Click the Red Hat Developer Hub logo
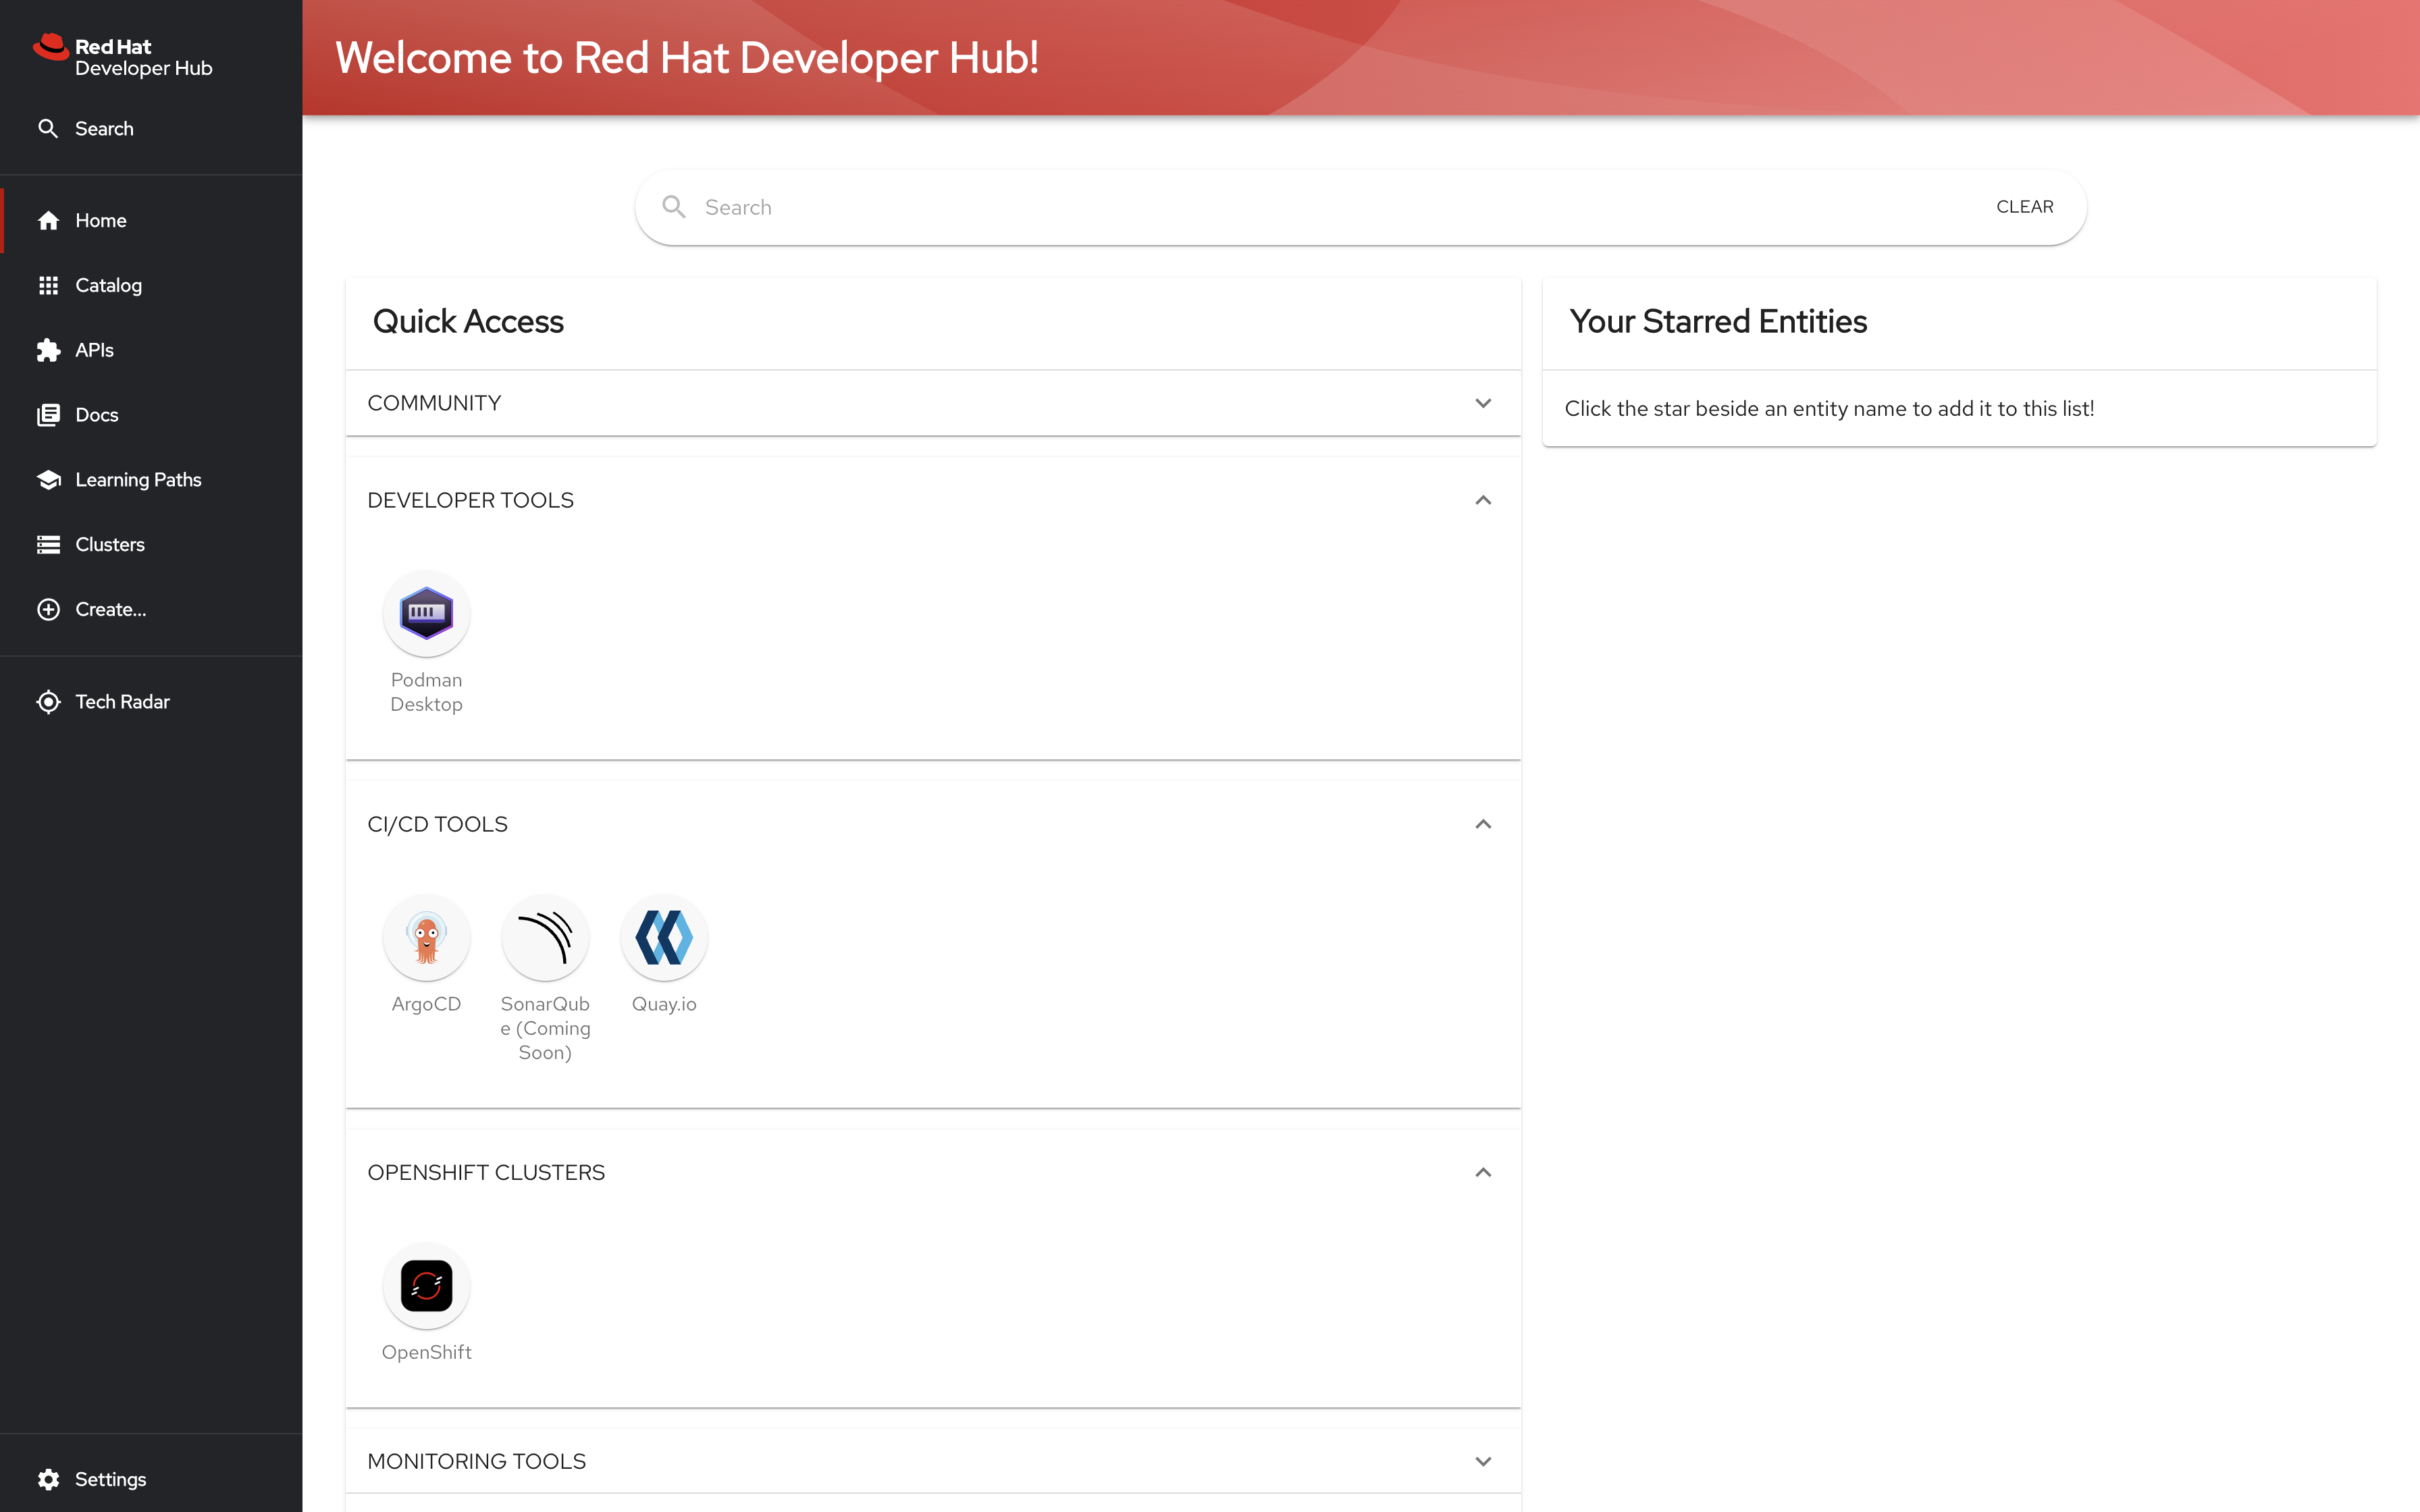Viewport: 2420px width, 1512px height. (123, 57)
